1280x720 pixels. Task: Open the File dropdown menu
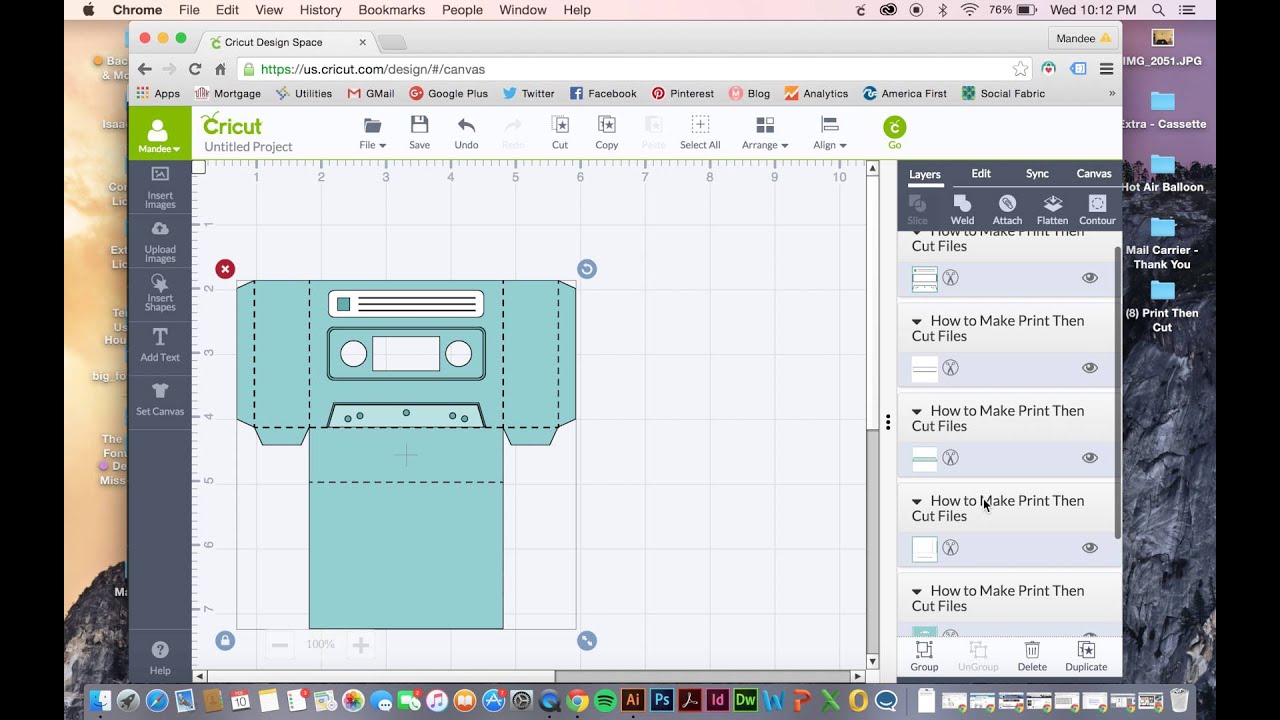click(372, 132)
